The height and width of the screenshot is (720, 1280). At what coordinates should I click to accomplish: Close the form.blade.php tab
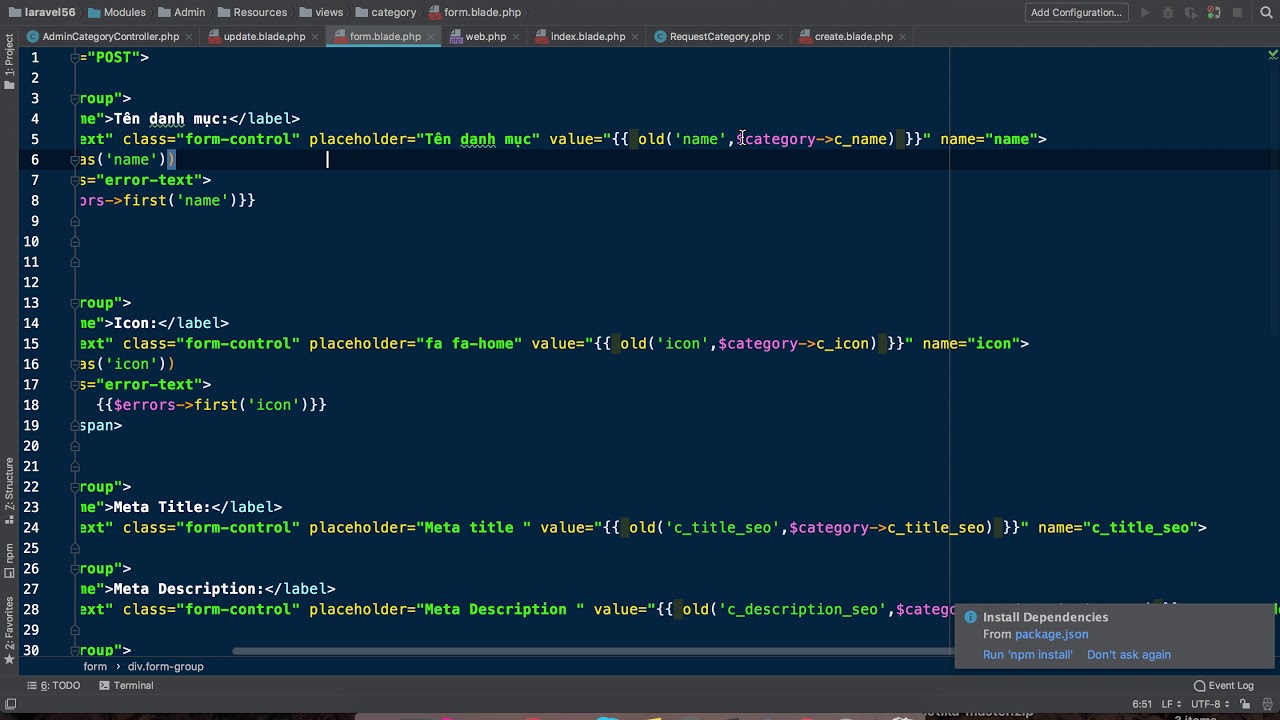(x=431, y=37)
